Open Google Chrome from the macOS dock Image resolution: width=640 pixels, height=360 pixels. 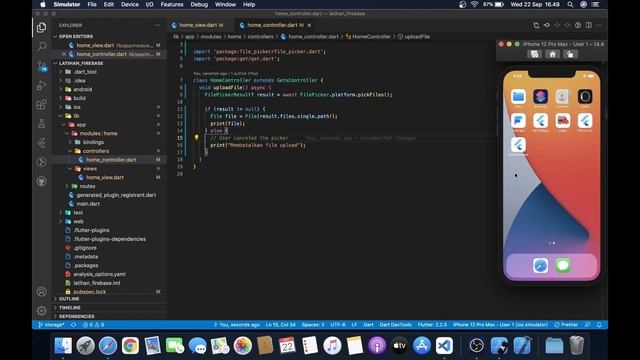coord(130,346)
